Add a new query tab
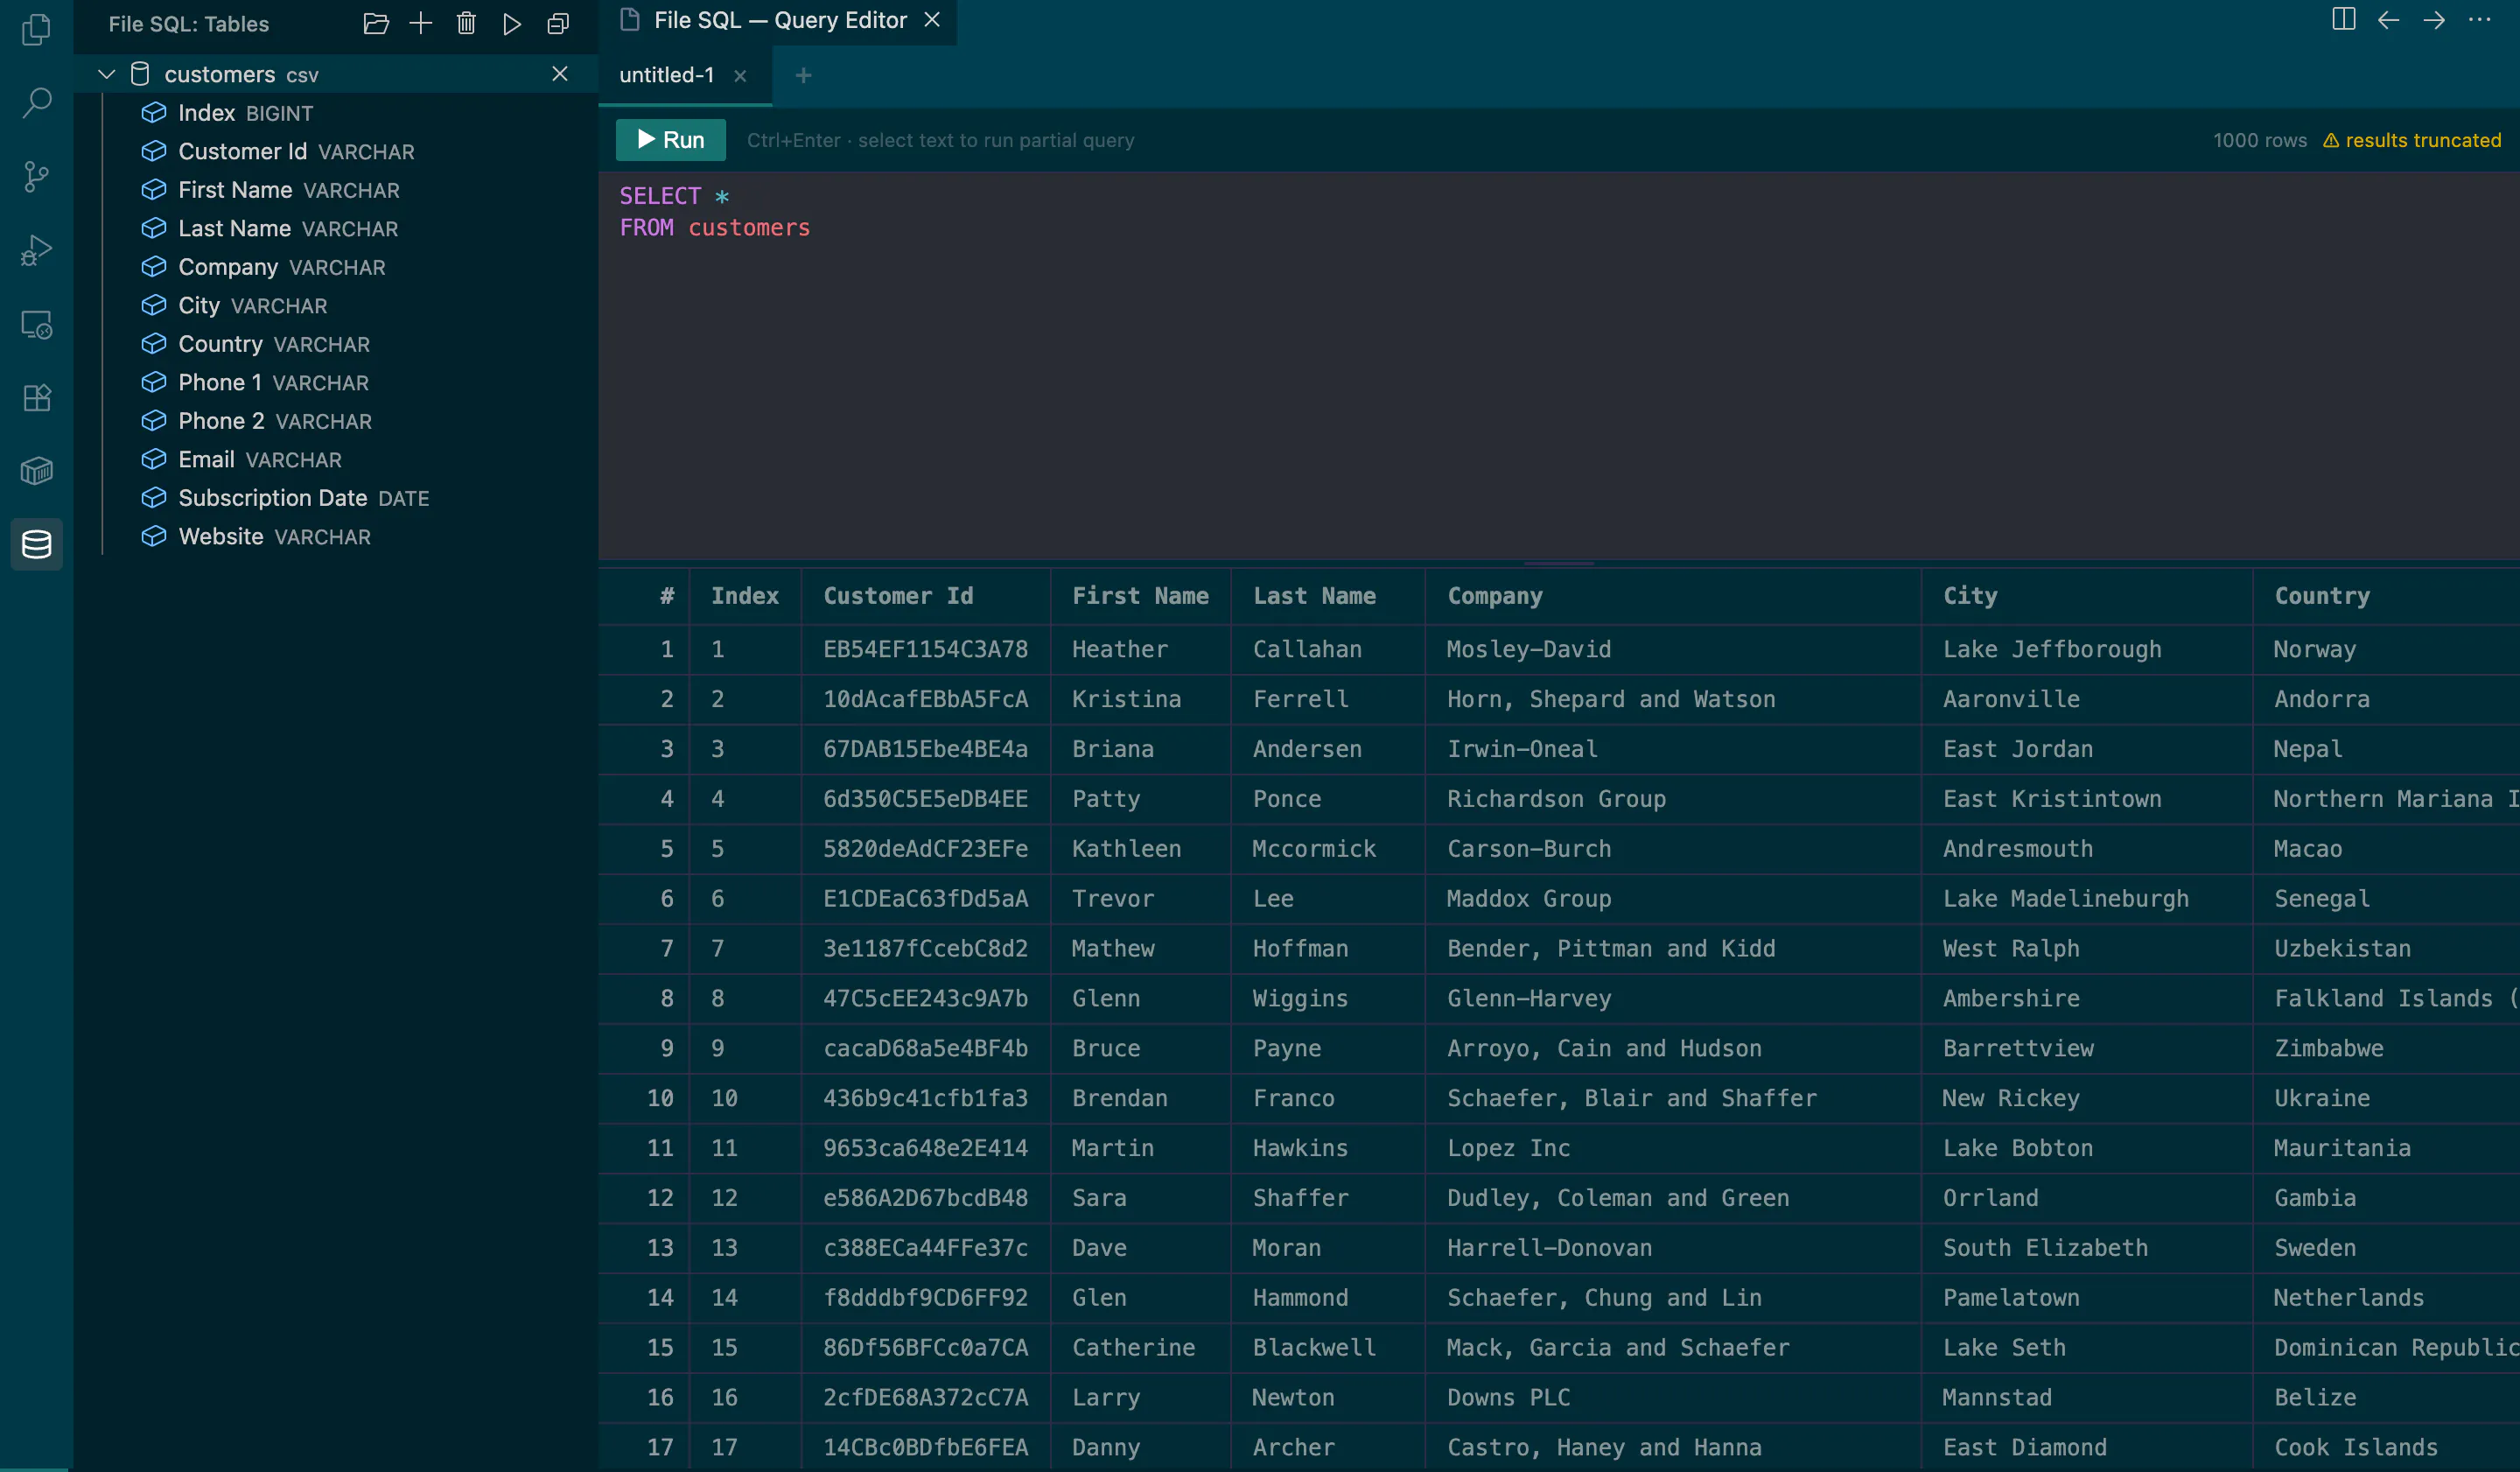2520x1472 pixels. coord(803,75)
